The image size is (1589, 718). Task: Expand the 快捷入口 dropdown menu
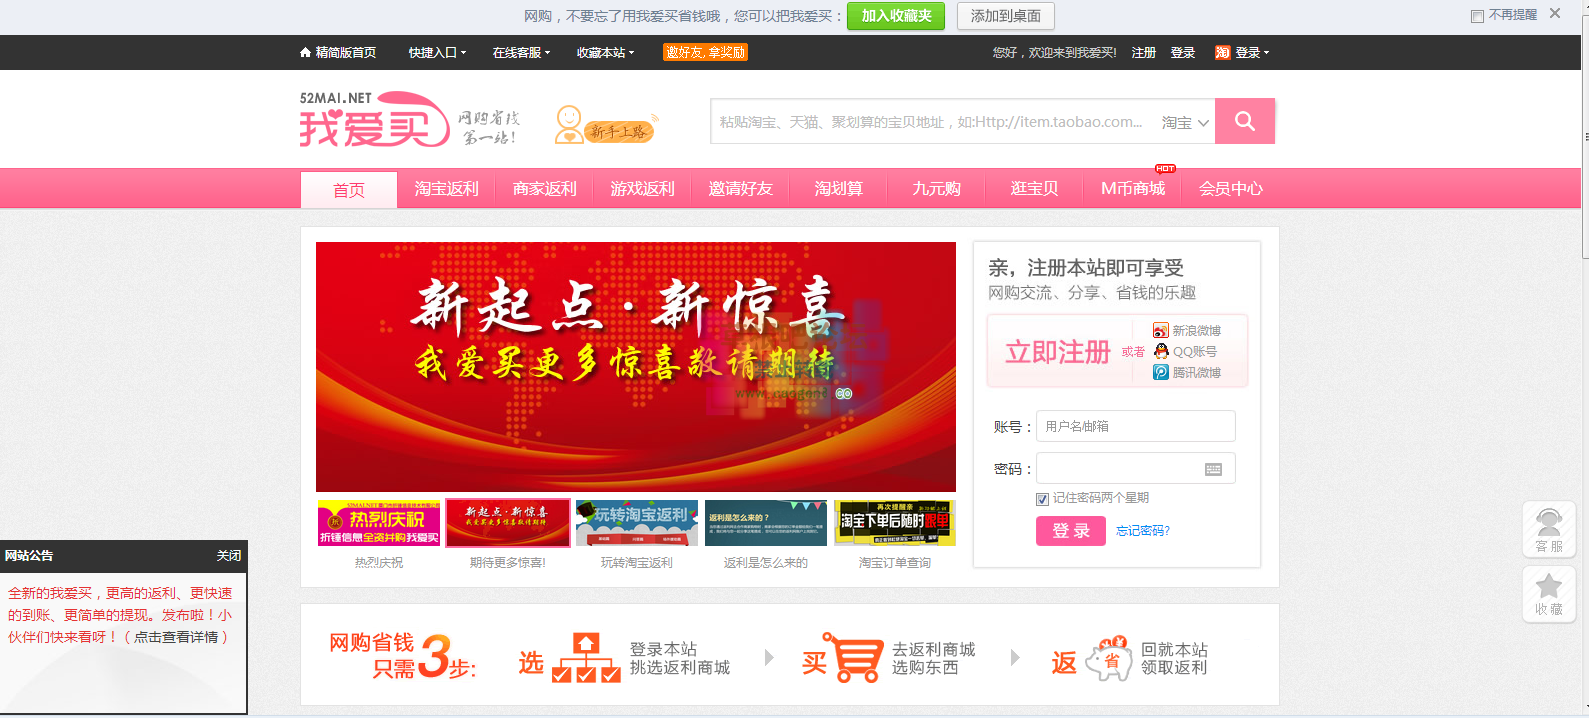[x=437, y=53]
